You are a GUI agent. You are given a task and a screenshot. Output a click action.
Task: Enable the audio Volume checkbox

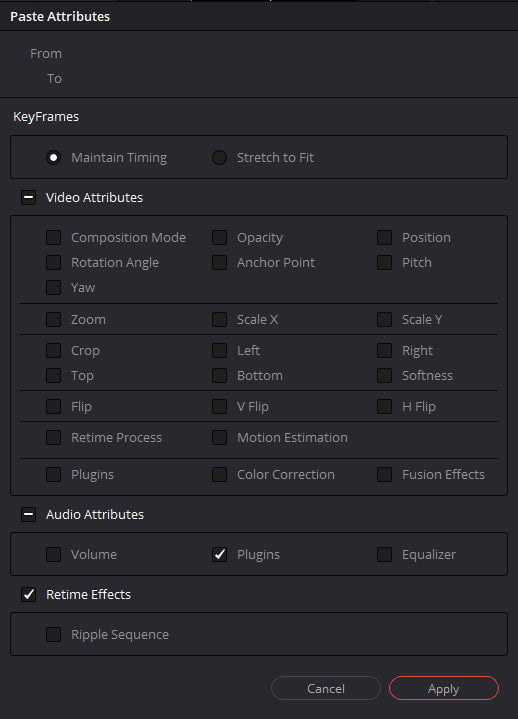(54, 555)
